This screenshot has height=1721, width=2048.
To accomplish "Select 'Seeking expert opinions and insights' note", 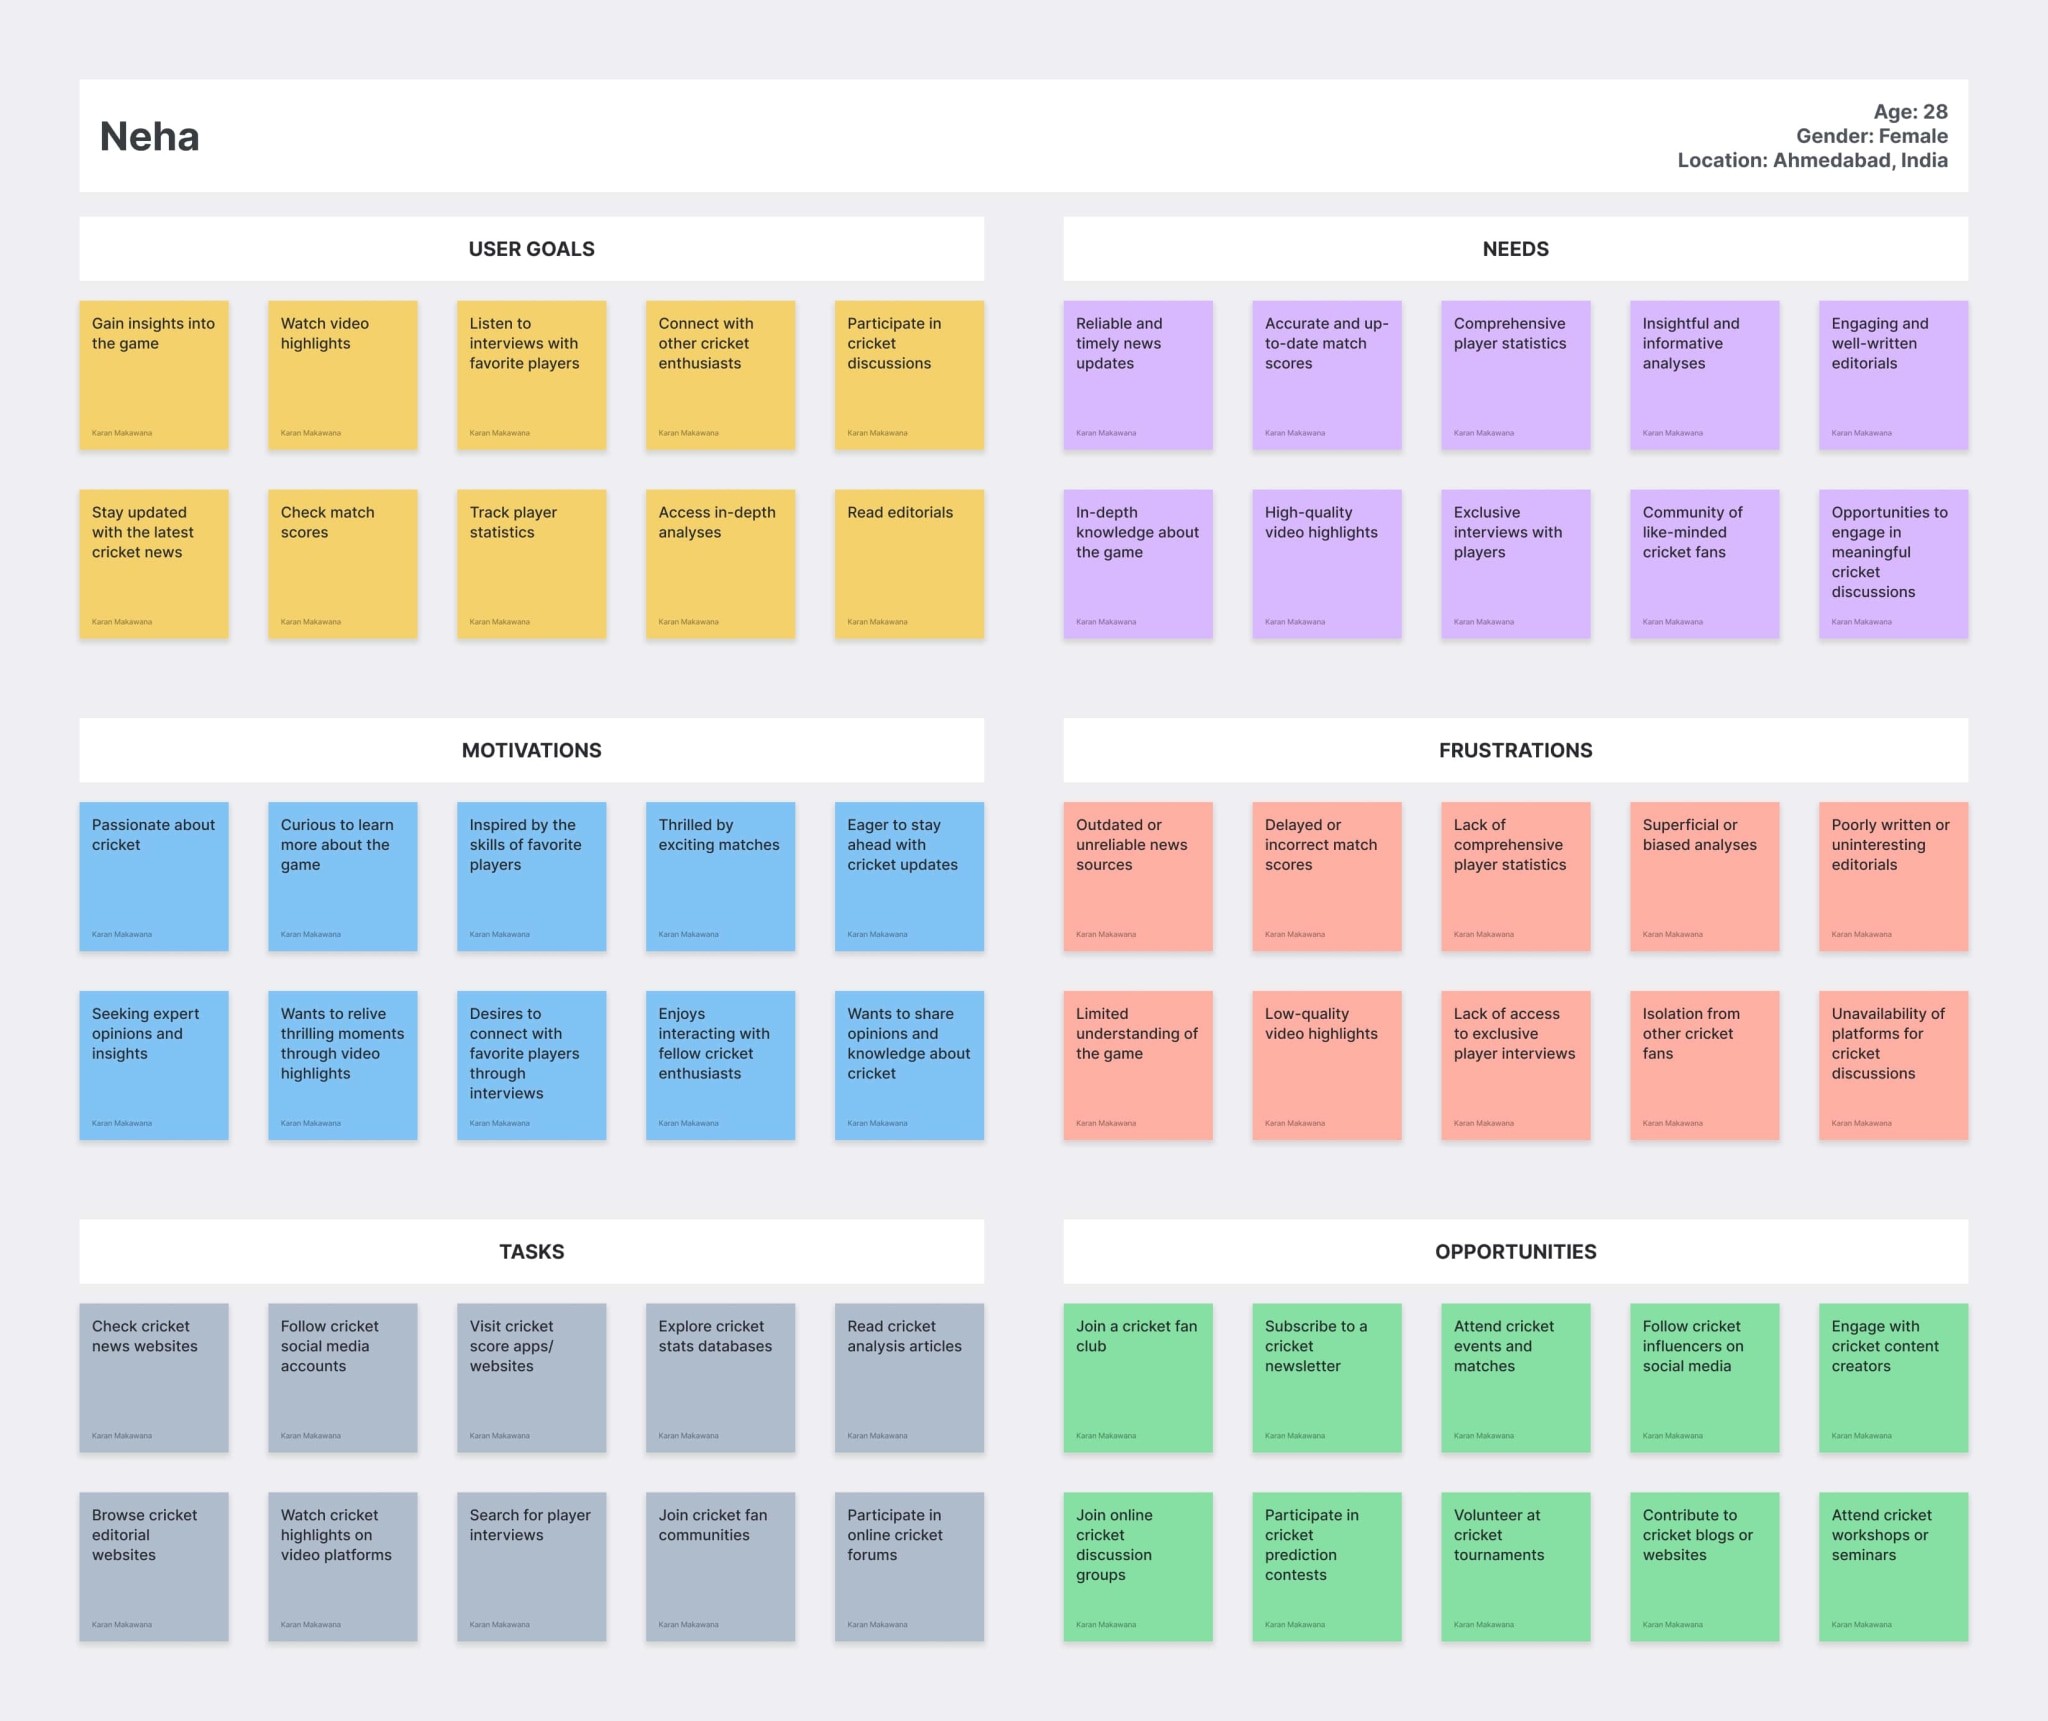I will point(154,1065).
